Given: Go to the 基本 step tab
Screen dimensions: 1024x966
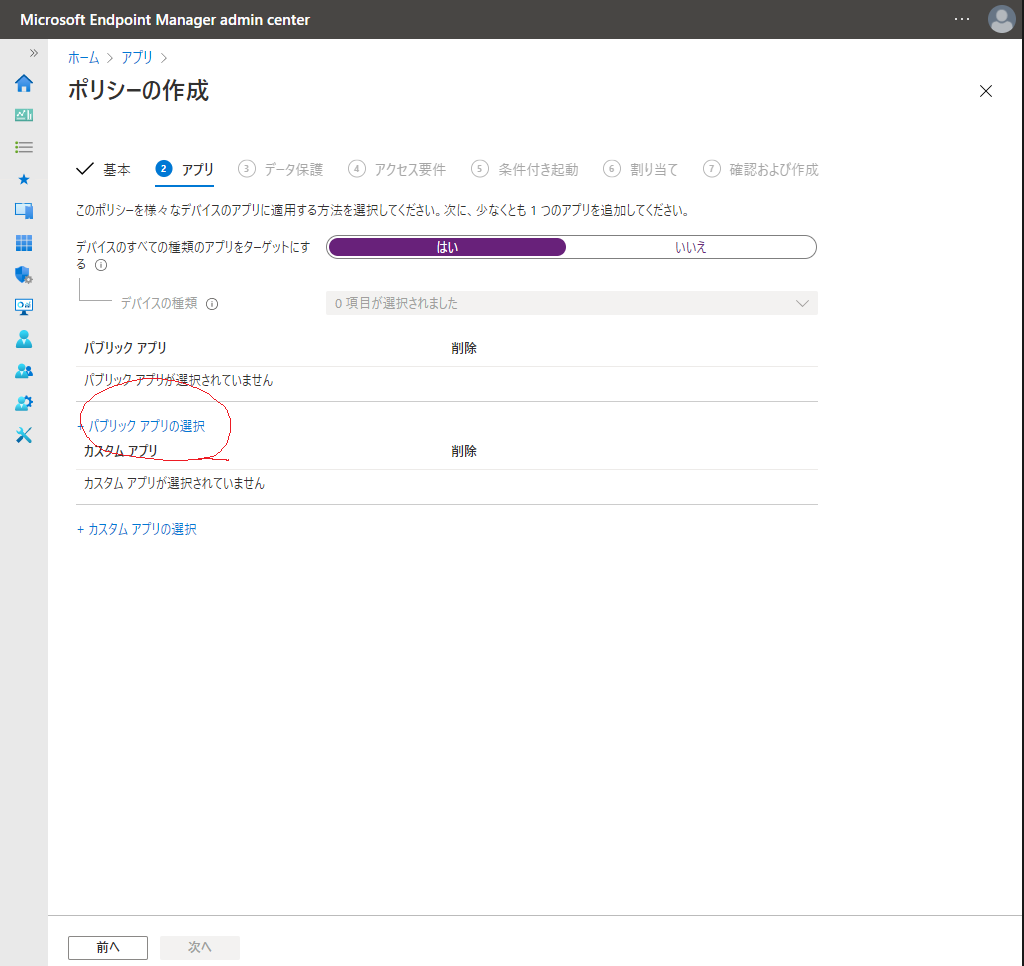Looking at the screenshot, I should [103, 170].
